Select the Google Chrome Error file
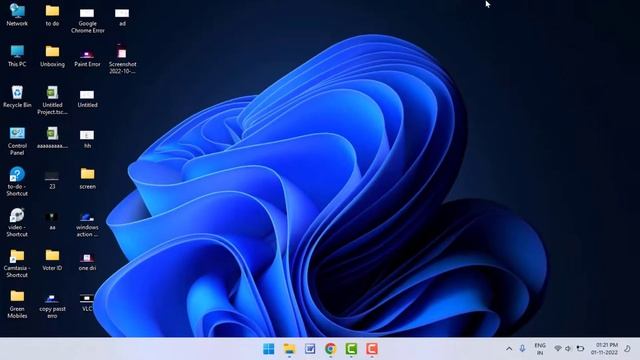This screenshot has height=360, width=640. click(x=87, y=20)
